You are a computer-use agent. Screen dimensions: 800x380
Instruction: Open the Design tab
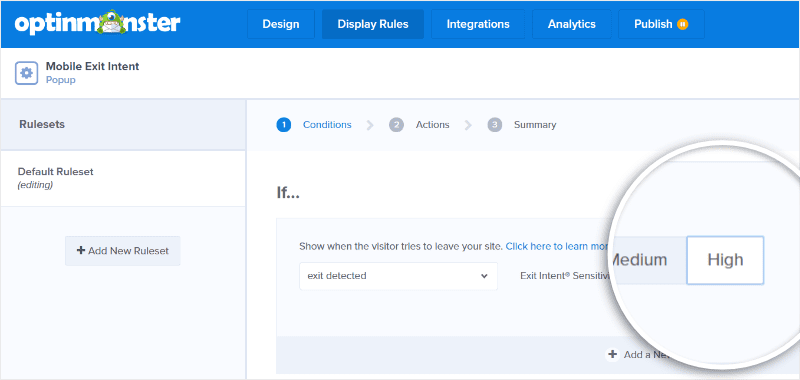[281, 24]
